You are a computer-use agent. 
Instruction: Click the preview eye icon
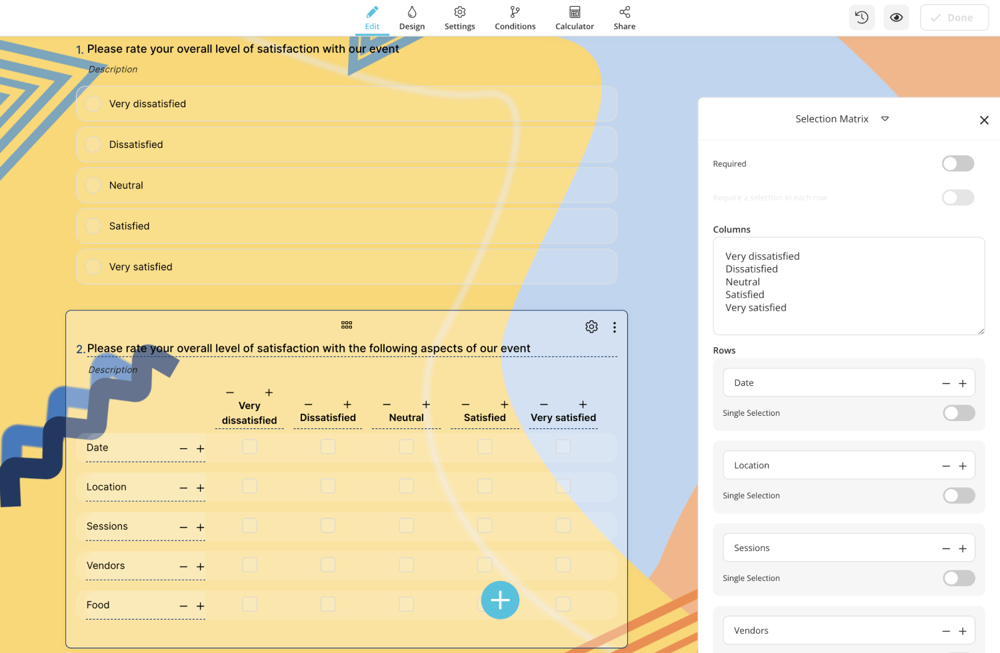coord(896,17)
